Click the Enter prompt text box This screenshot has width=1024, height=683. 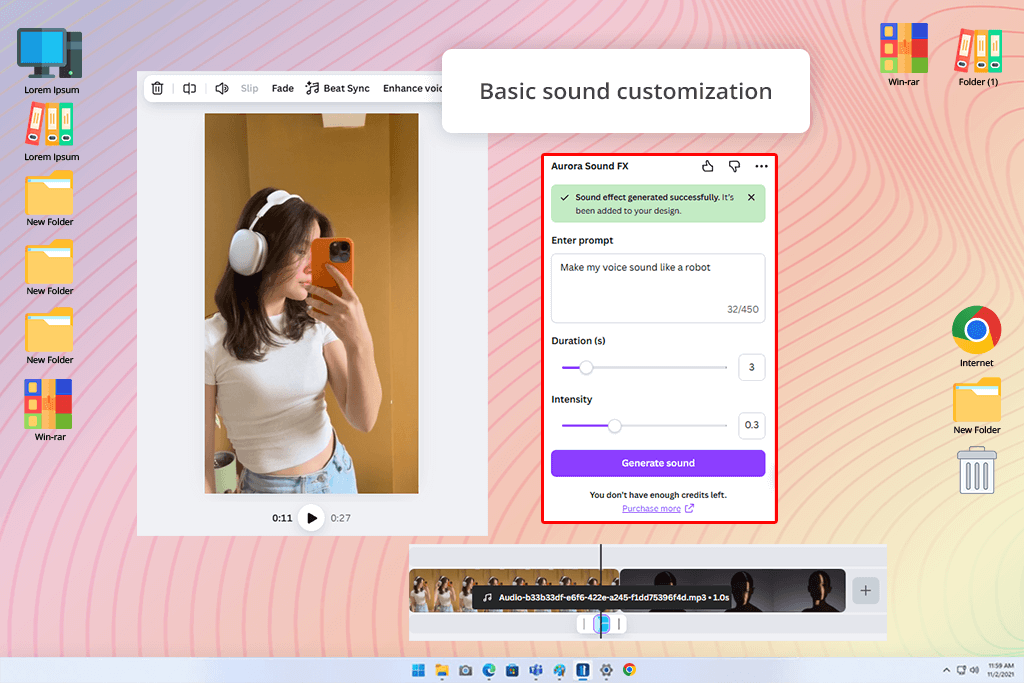[658, 288]
